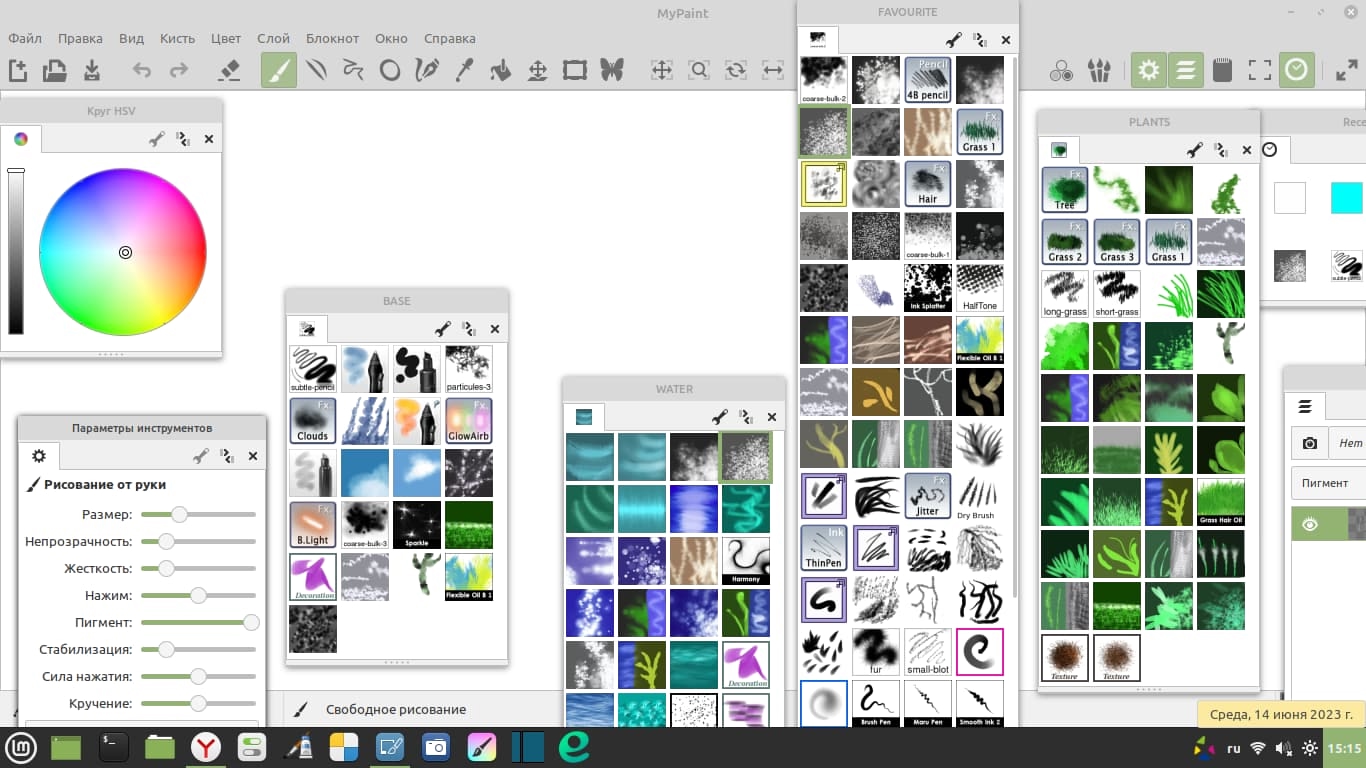Toggle the tool options gear button
The width and height of the screenshot is (1366, 768).
(x=1149, y=70)
